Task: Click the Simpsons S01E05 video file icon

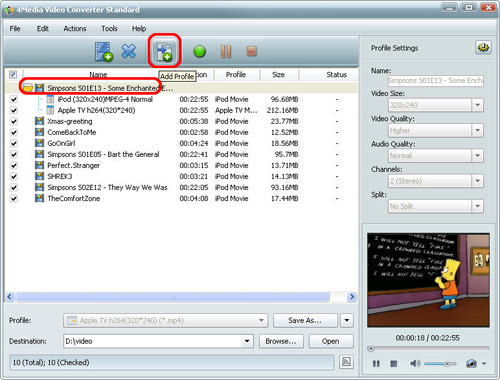Action: coord(39,154)
